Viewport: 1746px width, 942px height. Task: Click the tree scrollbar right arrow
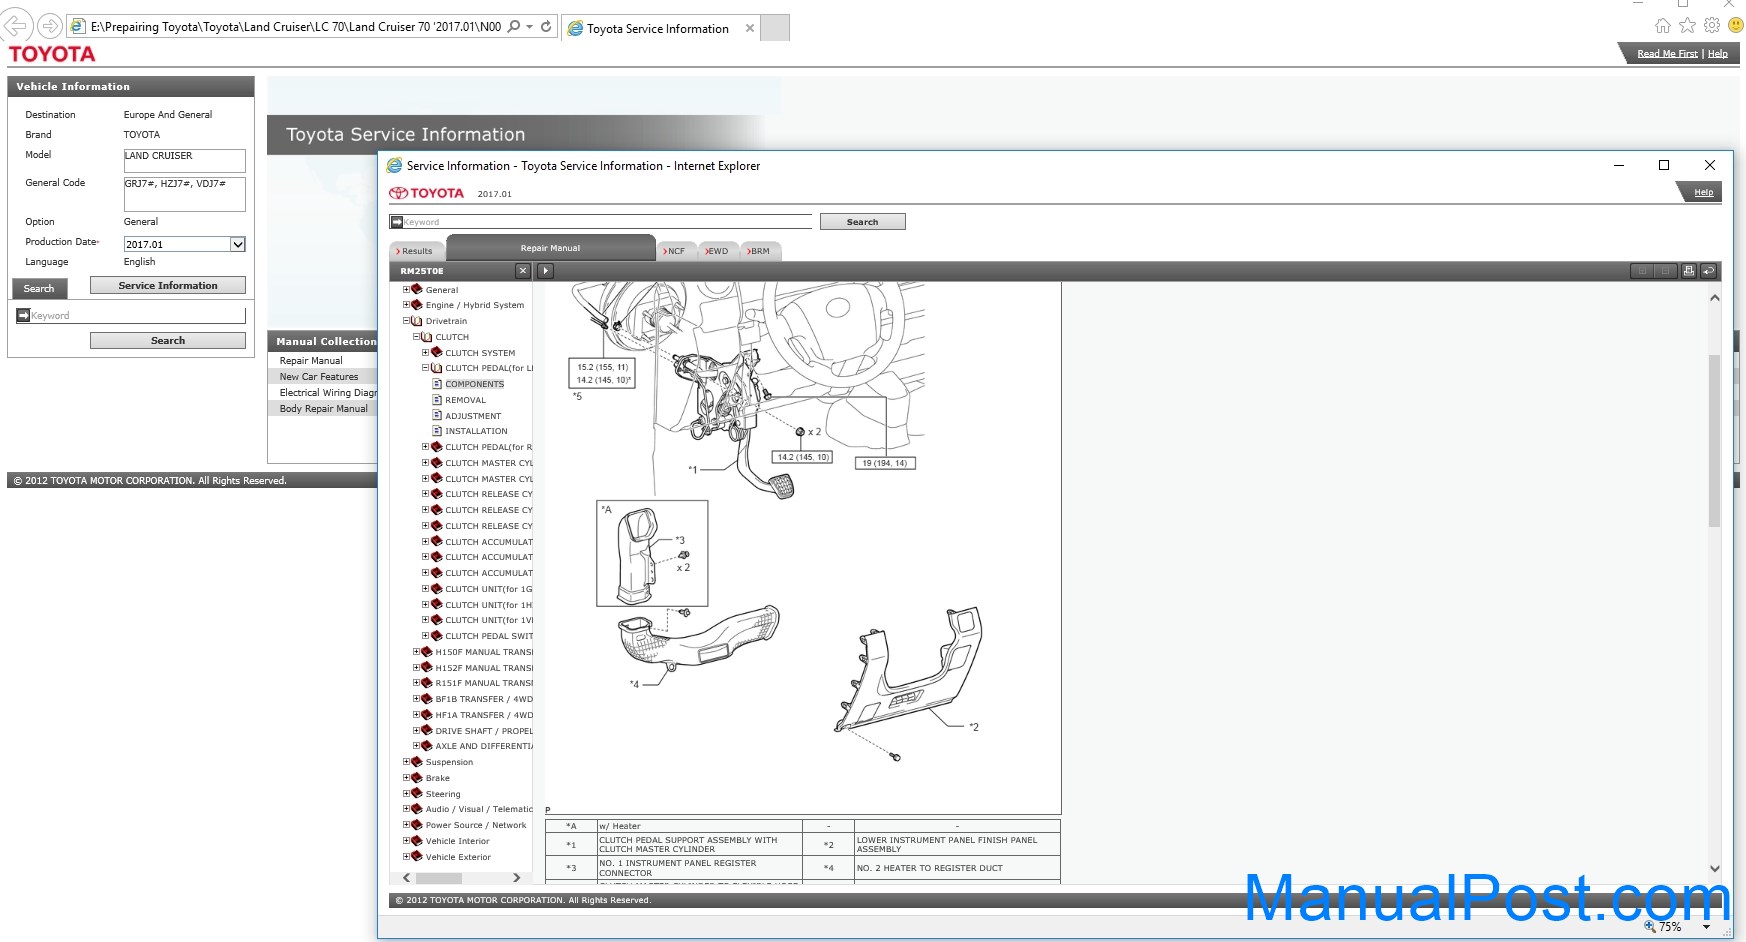pos(516,878)
